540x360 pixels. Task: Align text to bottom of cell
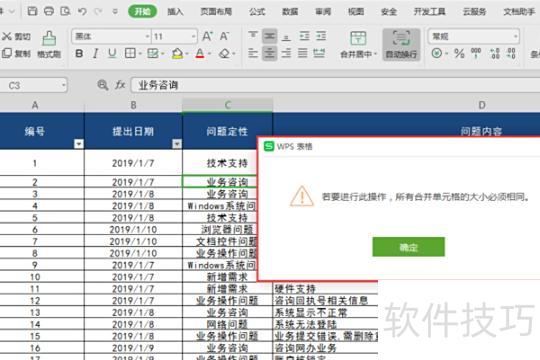[286, 36]
